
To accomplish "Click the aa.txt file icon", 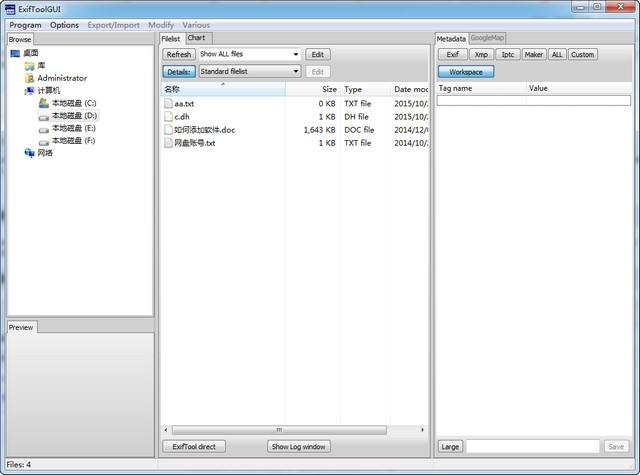I will click(168, 104).
